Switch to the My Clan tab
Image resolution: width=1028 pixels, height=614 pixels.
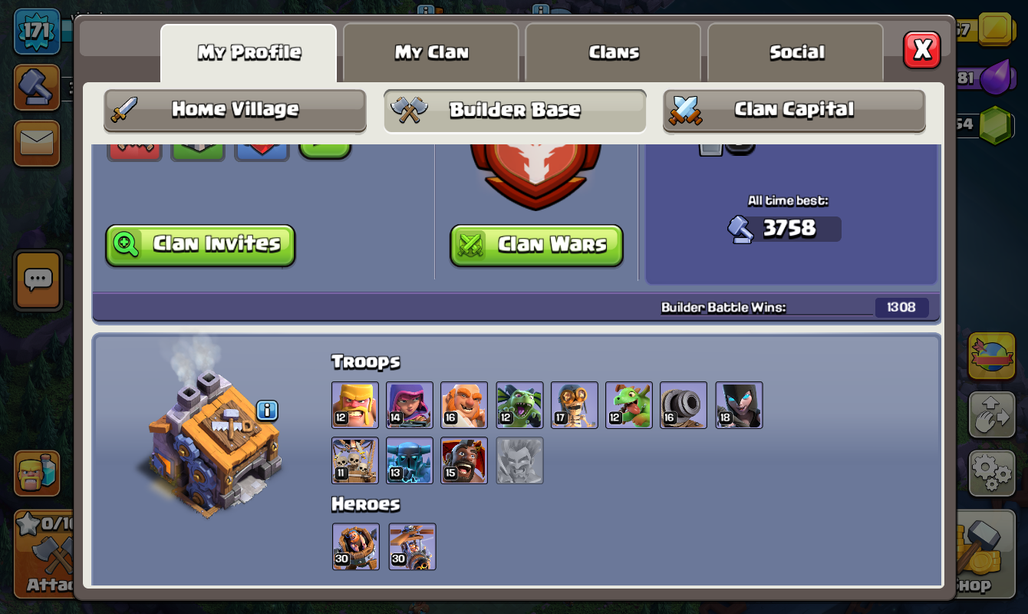431,52
